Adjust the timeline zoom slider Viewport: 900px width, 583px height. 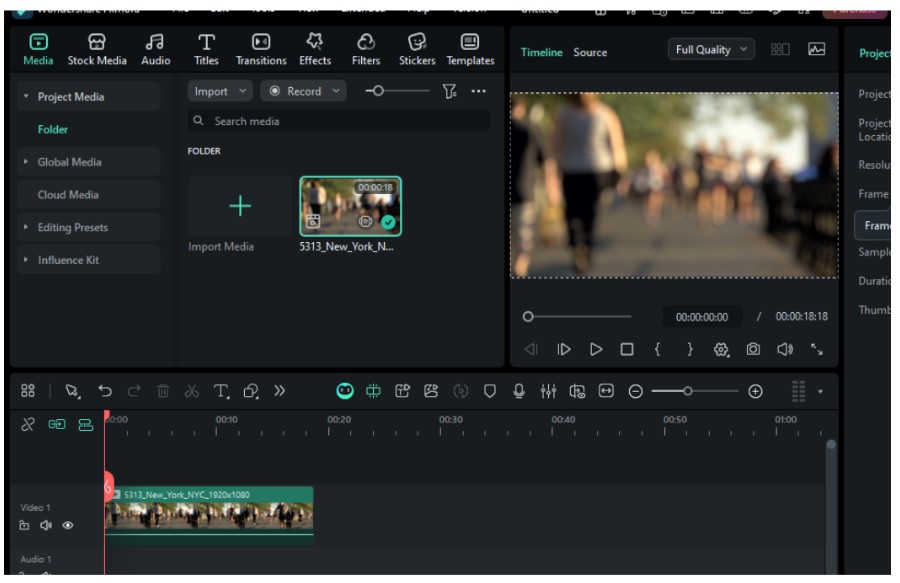click(x=690, y=391)
